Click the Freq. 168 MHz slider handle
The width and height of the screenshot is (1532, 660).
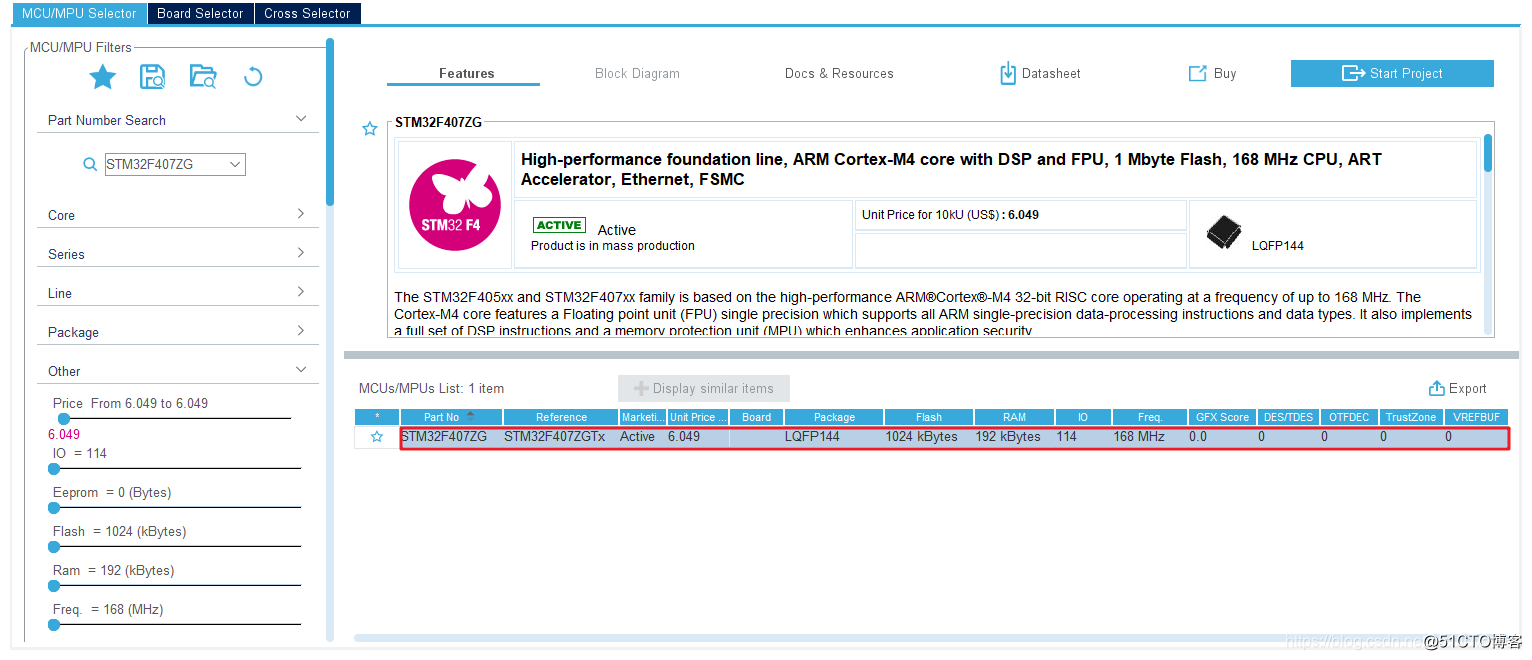(x=53, y=624)
